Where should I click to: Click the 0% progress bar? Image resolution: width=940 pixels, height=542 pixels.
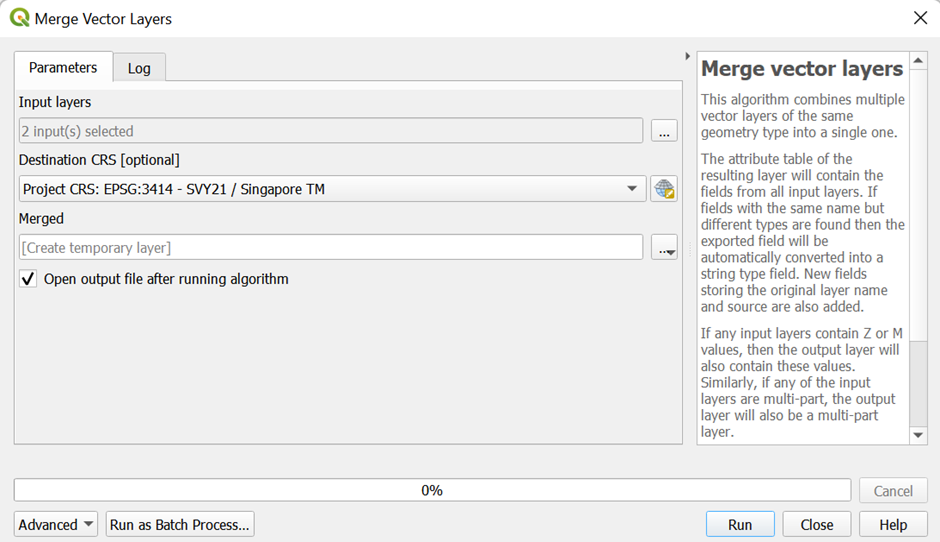432,491
